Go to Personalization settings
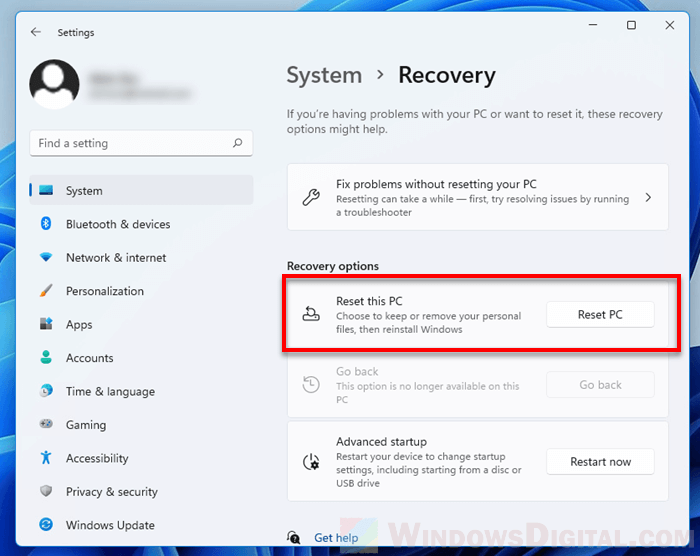Screen dimensions: 700x556 pos(105,291)
